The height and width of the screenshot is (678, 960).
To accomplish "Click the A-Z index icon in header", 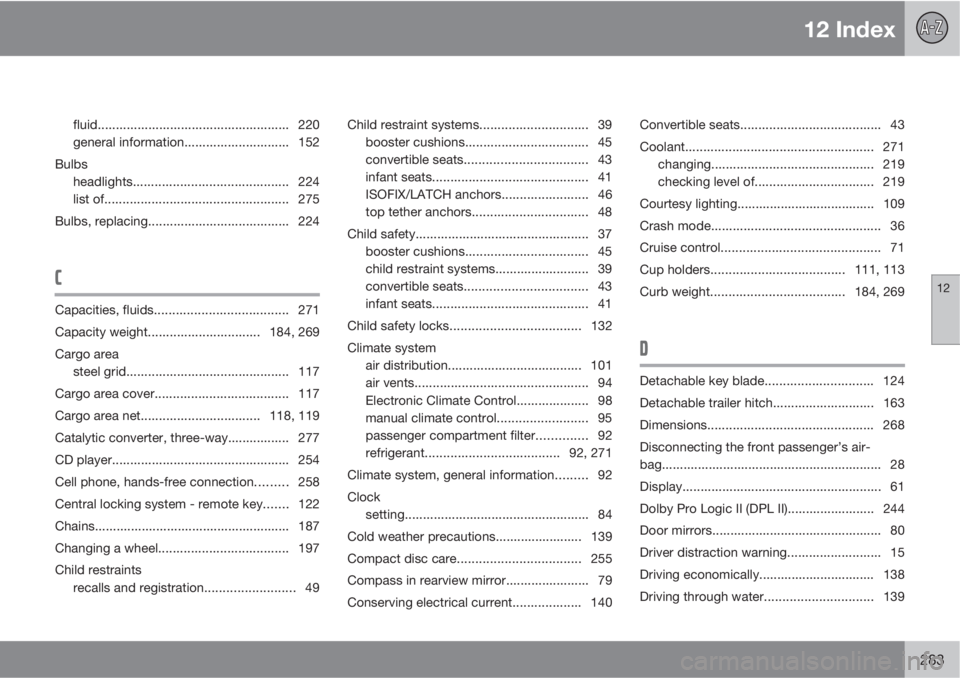I will 932,28.
